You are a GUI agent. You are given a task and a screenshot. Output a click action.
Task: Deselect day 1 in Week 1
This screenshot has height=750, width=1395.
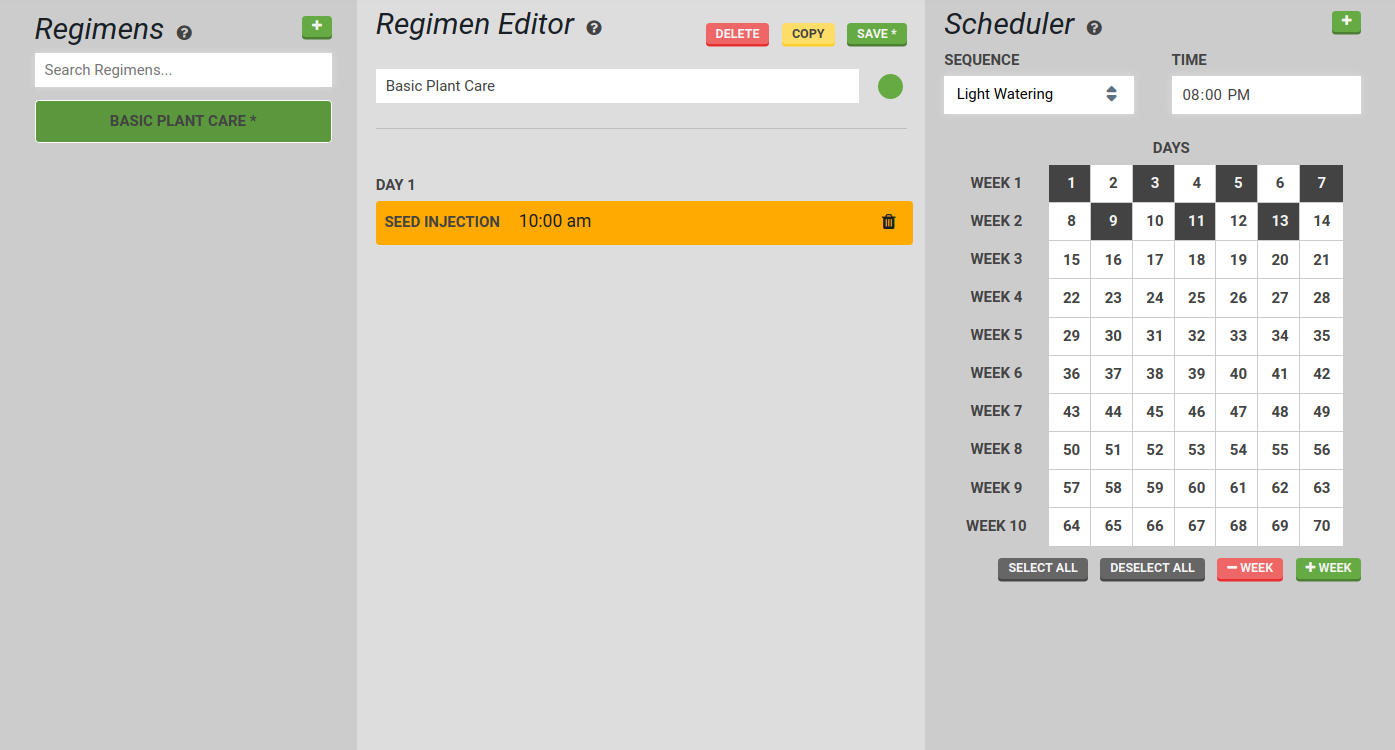coord(1070,183)
